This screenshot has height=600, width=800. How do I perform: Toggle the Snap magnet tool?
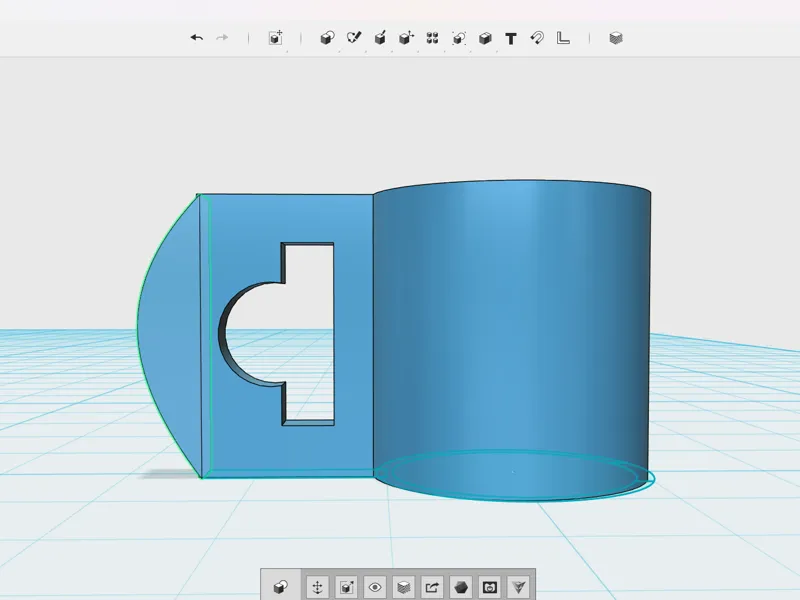click(537, 38)
